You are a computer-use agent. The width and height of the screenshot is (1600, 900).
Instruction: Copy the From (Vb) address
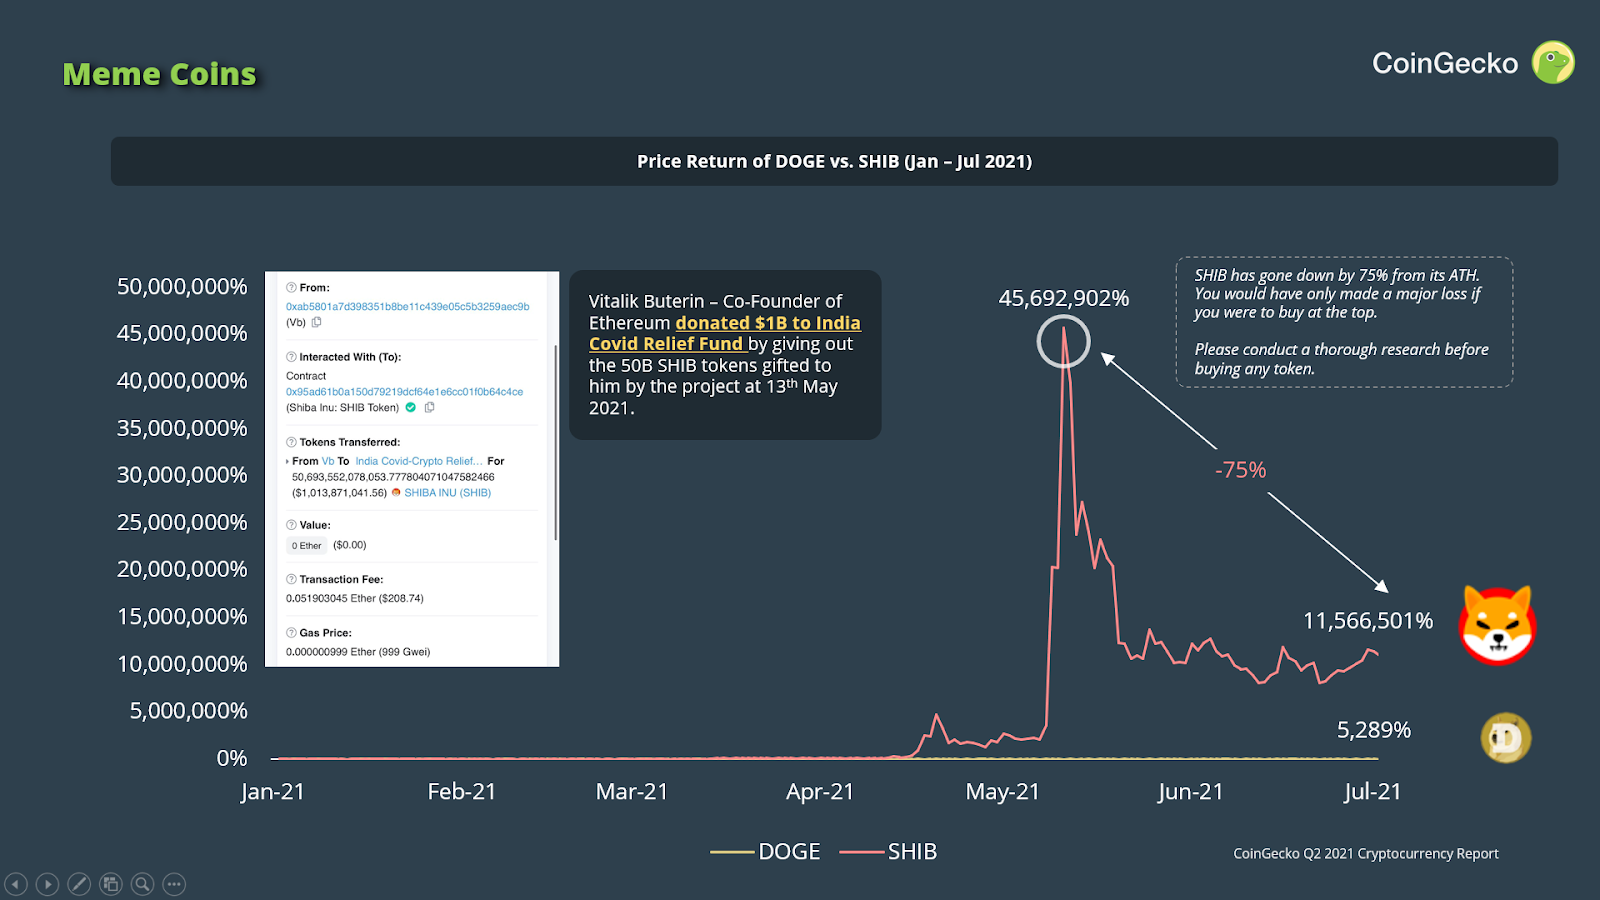[317, 322]
